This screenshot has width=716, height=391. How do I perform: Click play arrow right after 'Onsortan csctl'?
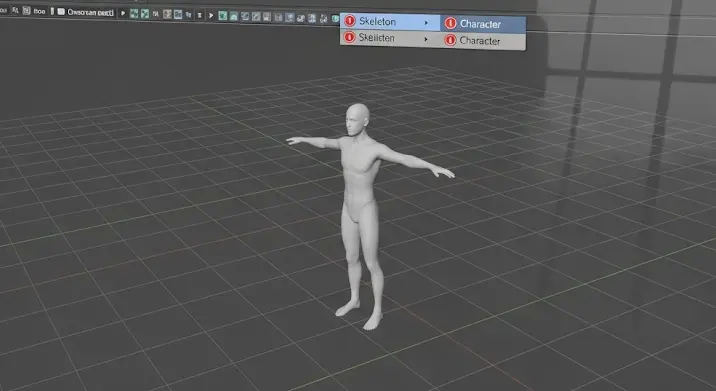pyautogui.click(x=122, y=13)
